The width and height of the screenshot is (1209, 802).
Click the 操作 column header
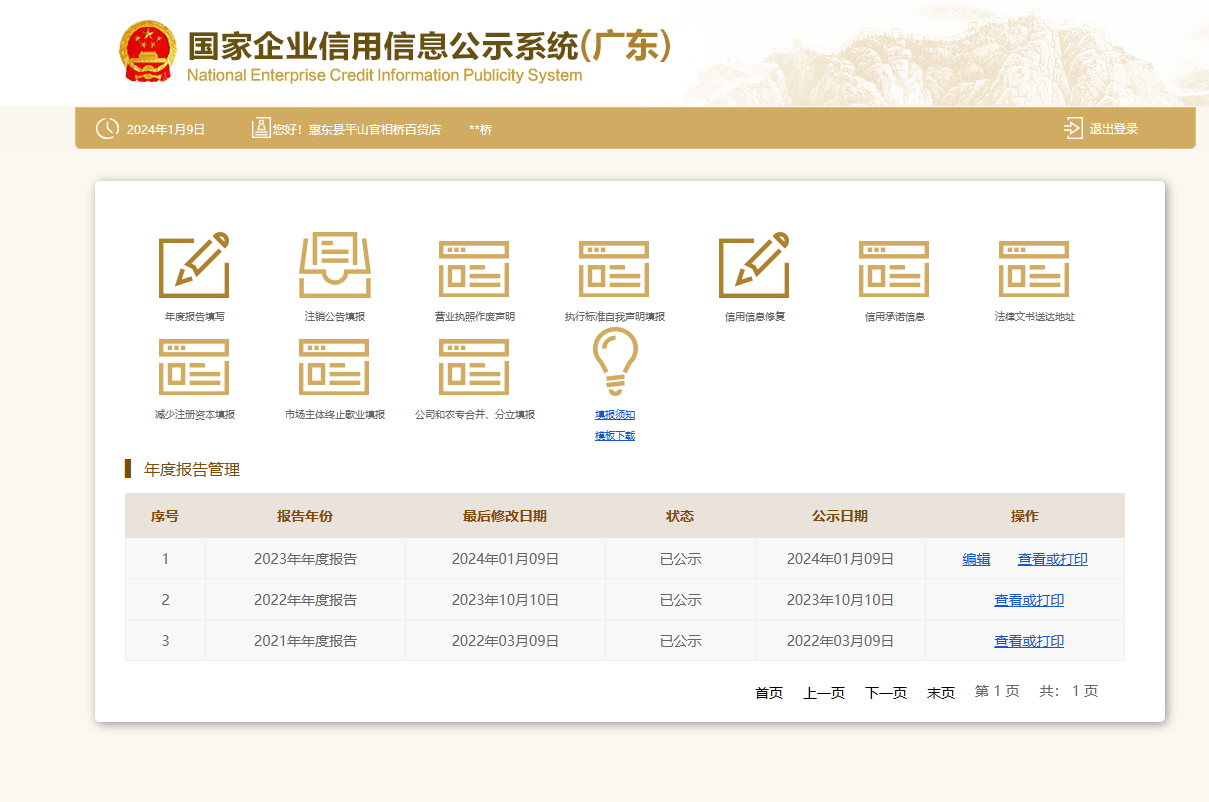(1025, 516)
